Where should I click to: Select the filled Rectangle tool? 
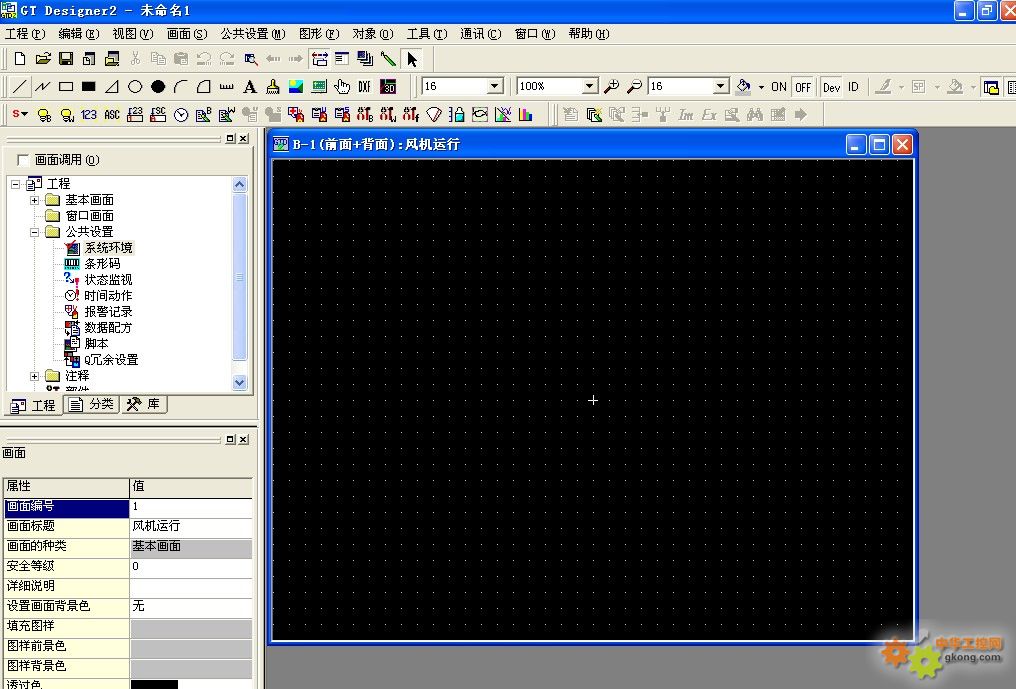pyautogui.click(x=89, y=86)
